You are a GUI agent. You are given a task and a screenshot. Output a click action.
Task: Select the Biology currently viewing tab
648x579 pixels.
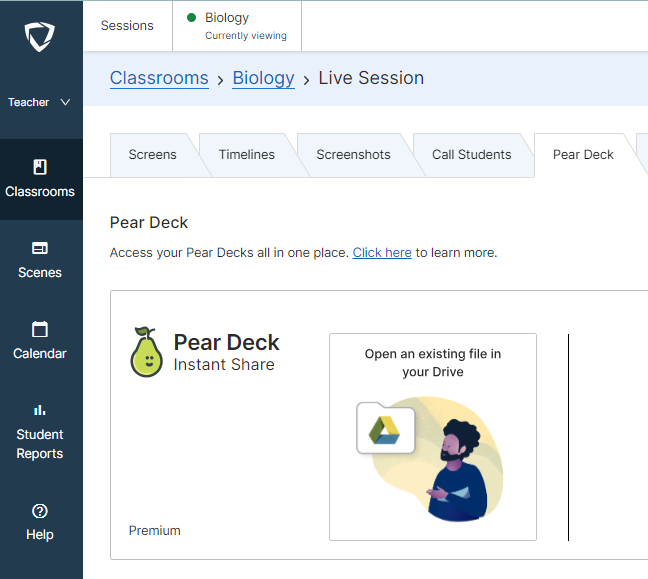(x=237, y=26)
